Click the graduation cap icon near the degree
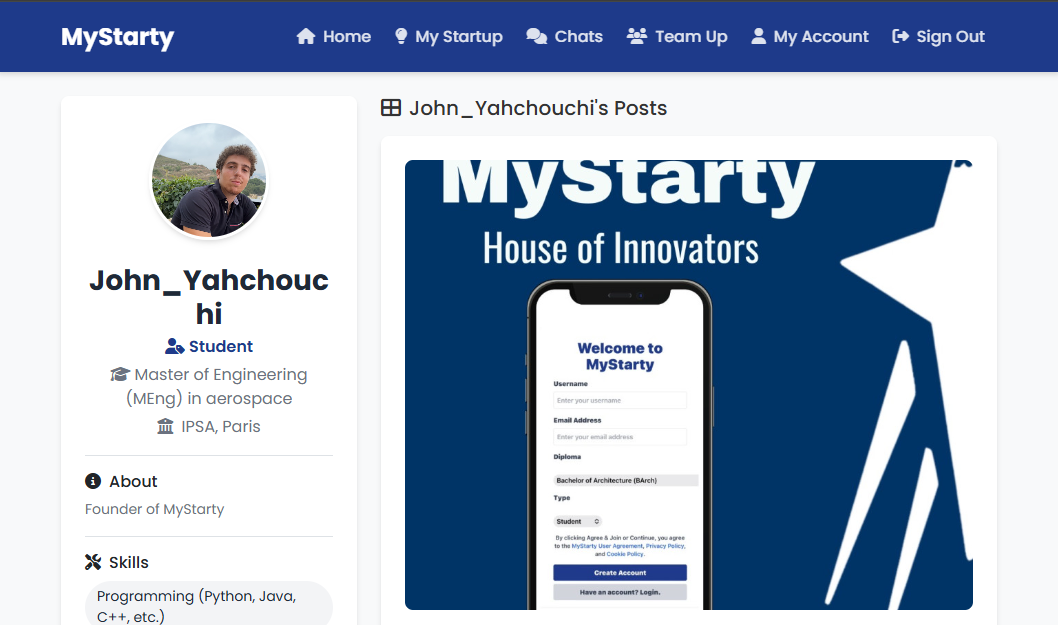The image size is (1058, 625). pos(120,373)
